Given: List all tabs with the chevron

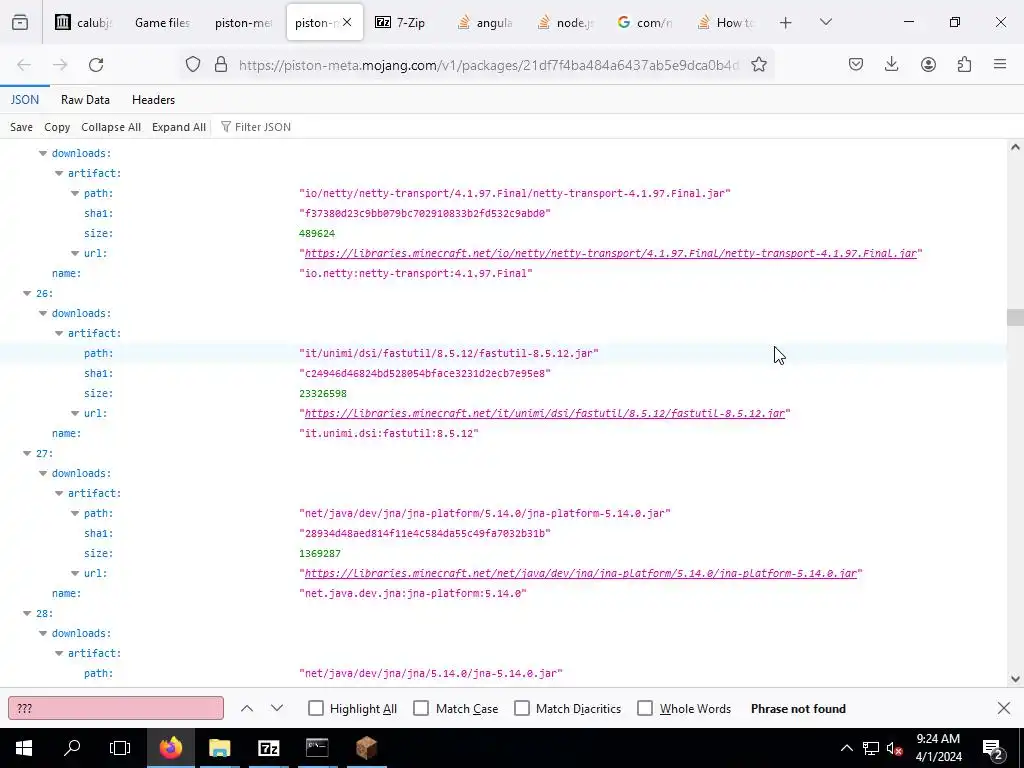Looking at the screenshot, I should click(x=825, y=23).
